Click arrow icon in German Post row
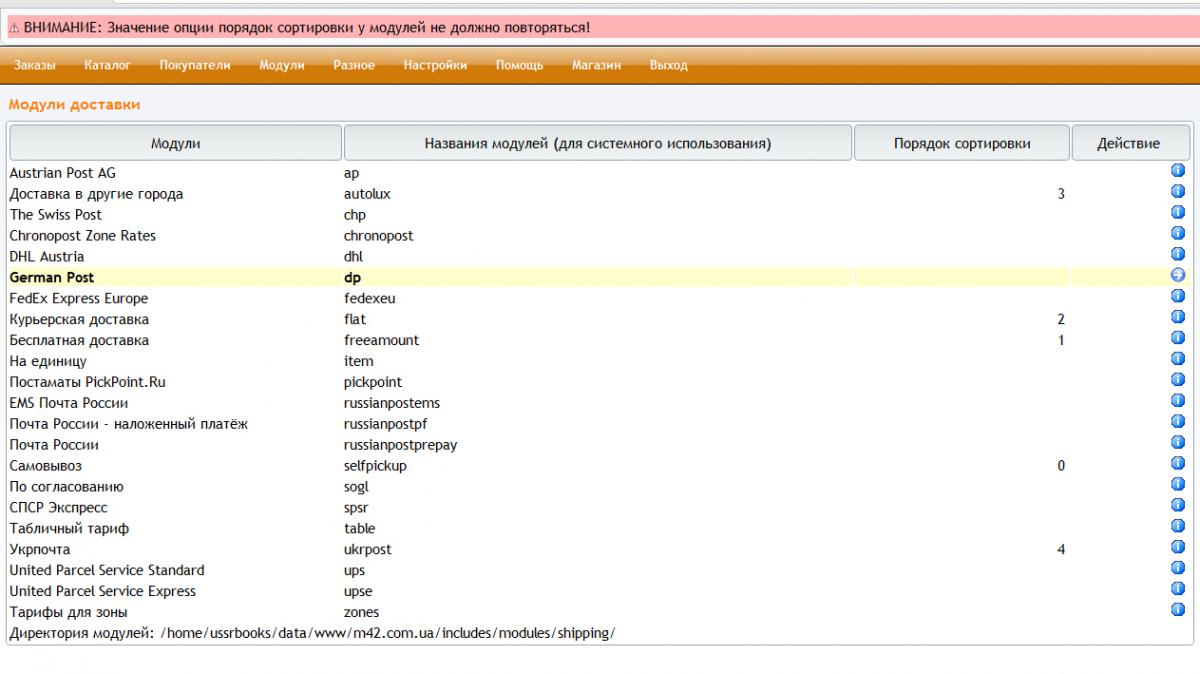 coord(1177,275)
